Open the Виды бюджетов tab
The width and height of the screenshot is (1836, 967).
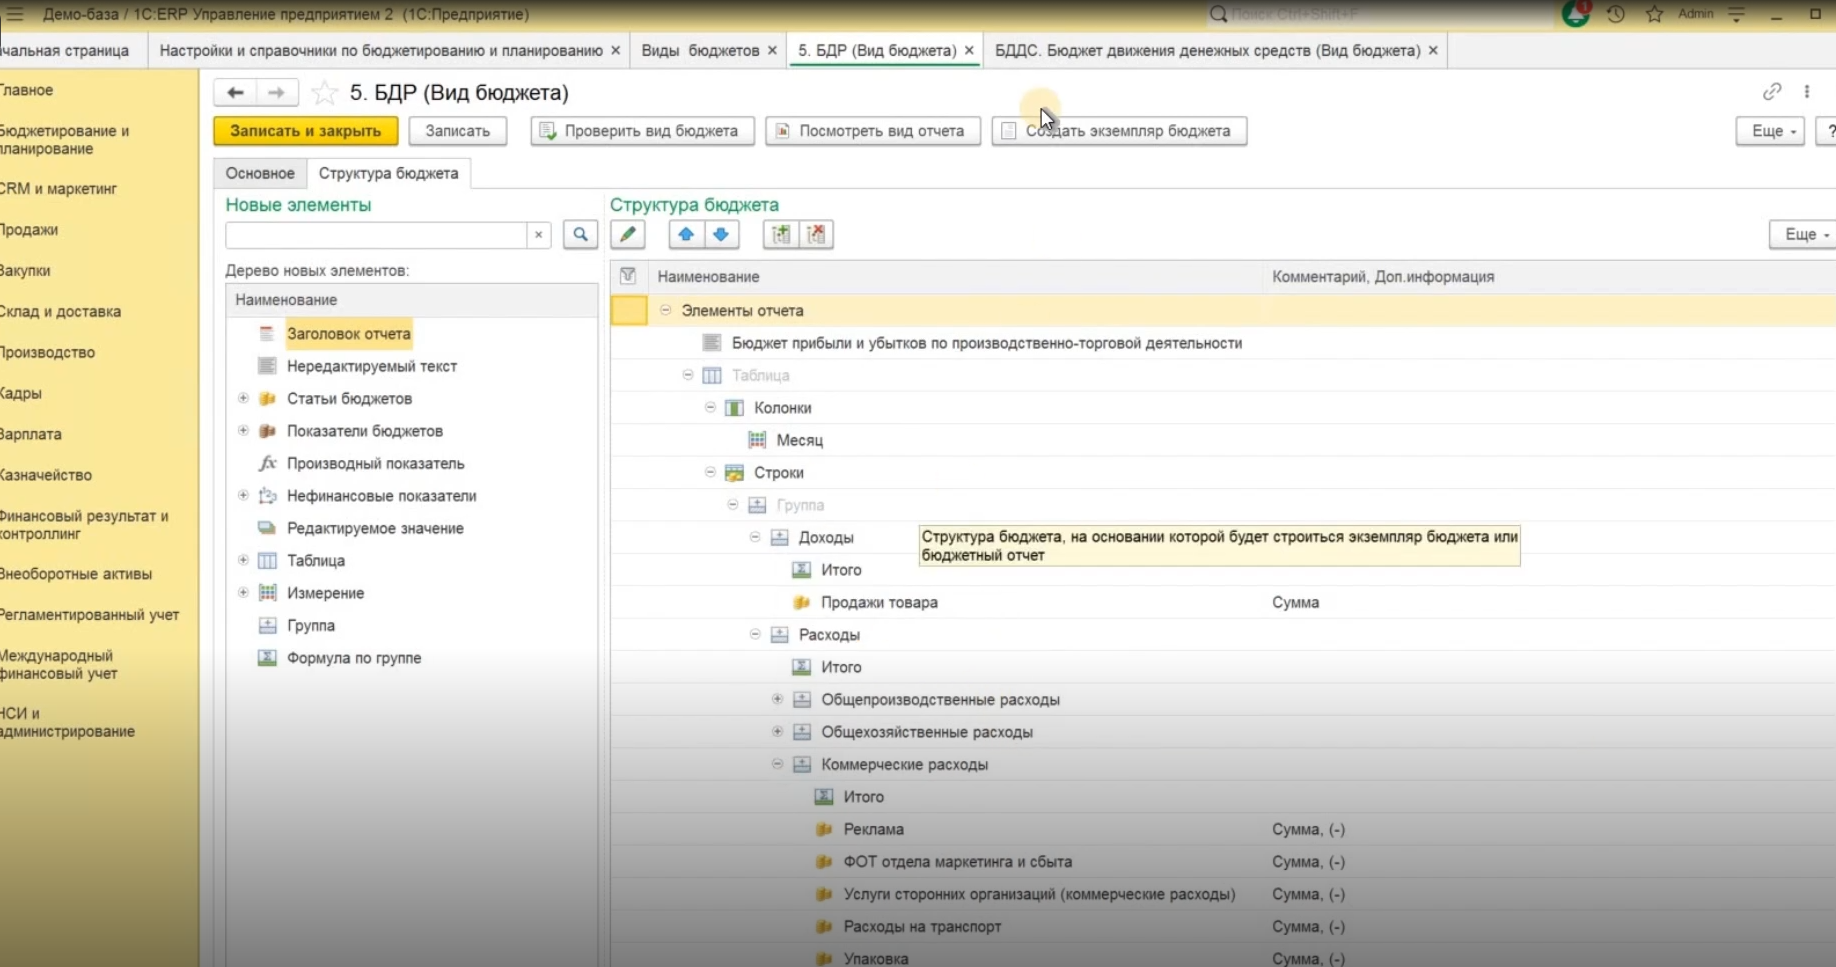(699, 50)
